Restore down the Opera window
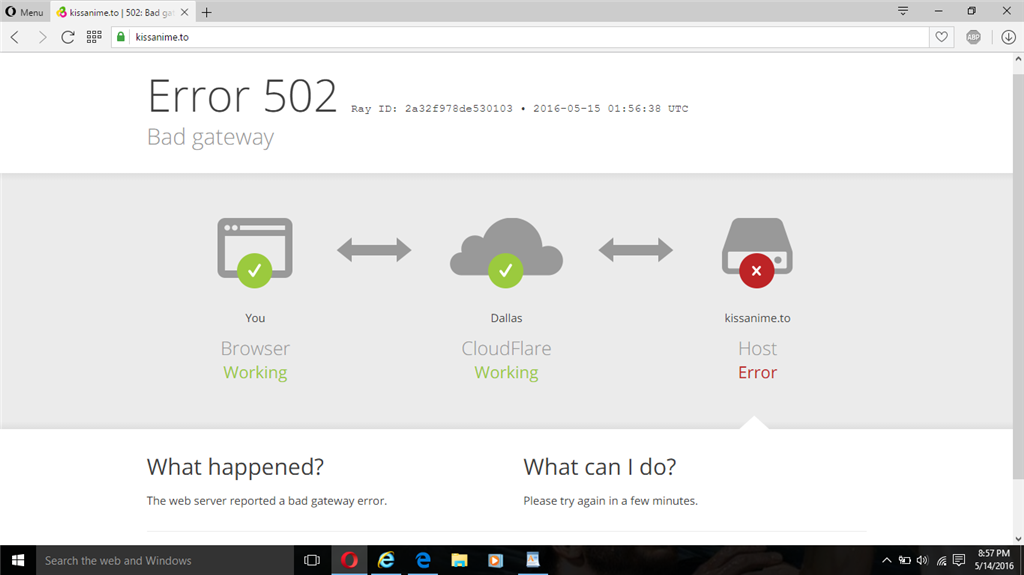 pyautogui.click(x=972, y=11)
